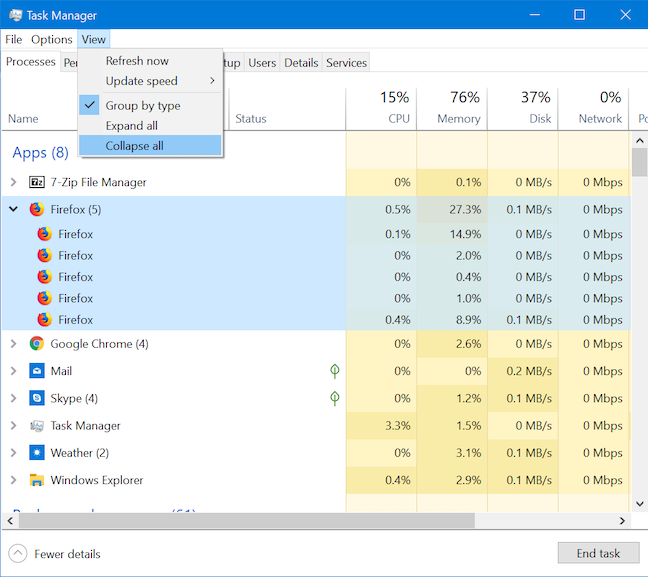Click the Apps (8) group heading

[40, 153]
